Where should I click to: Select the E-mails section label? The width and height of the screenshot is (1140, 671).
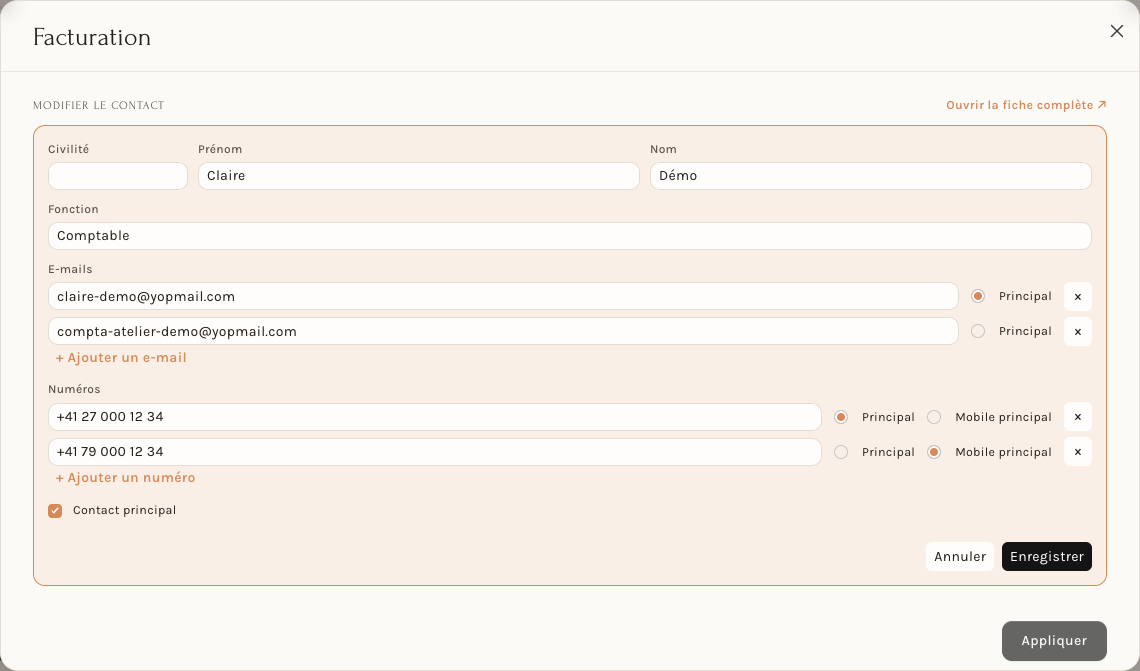coord(70,269)
